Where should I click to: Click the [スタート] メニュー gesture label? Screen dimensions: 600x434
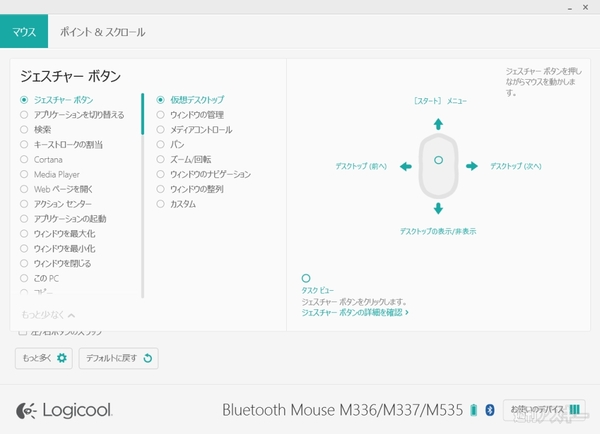[x=440, y=101]
